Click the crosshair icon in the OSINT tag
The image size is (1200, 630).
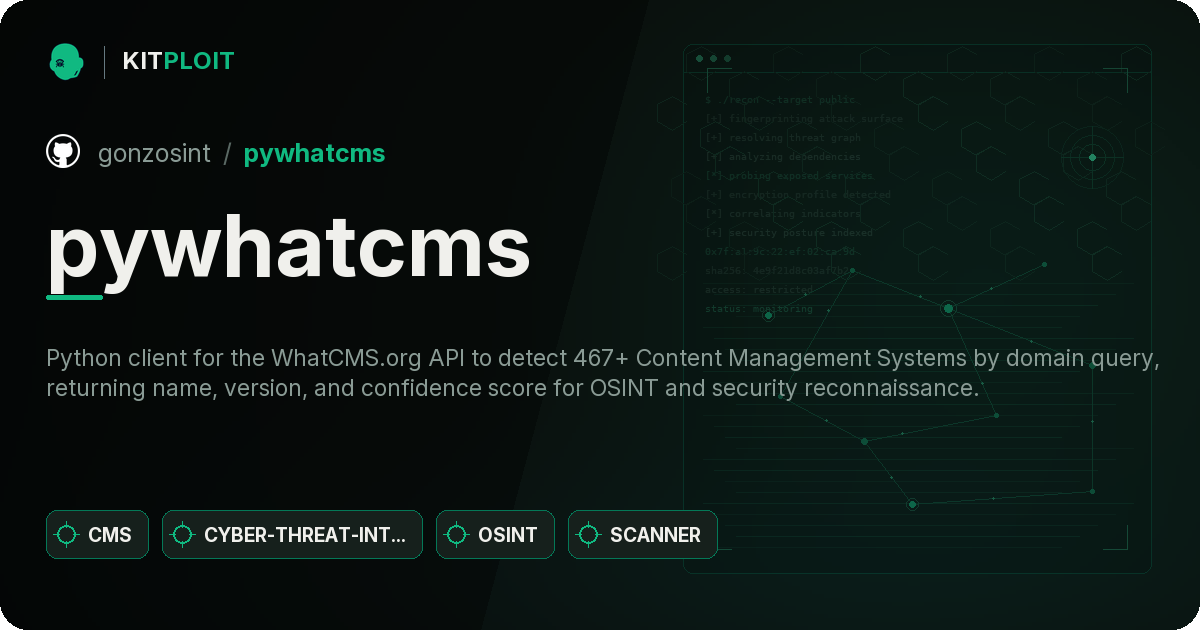coord(457,535)
